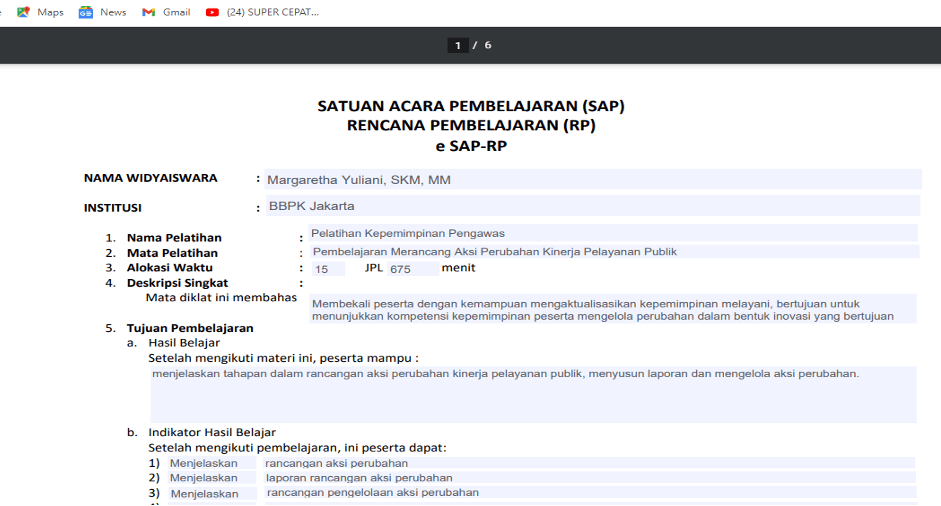
Task: Click the minutes field showing 675
Action: point(411,269)
